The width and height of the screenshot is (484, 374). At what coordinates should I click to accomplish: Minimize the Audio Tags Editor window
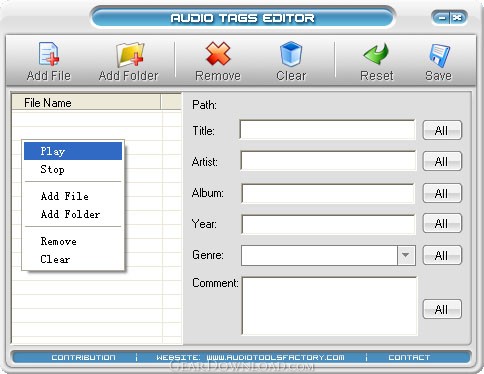pos(442,18)
